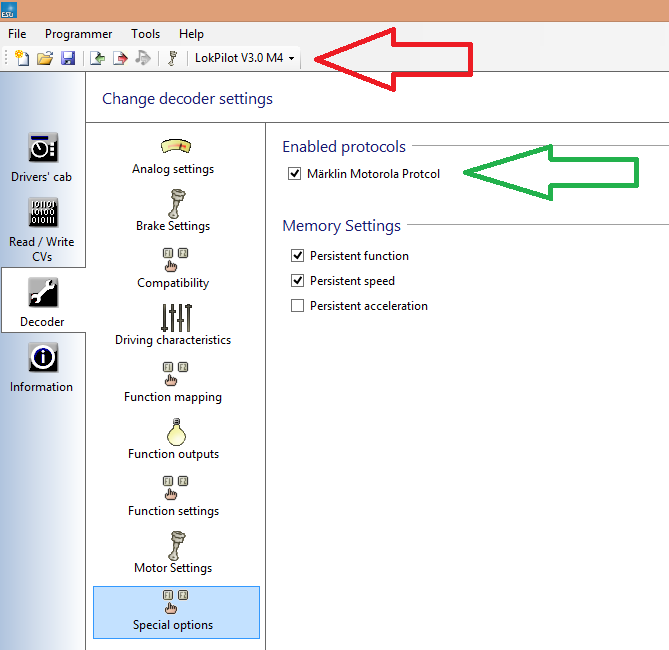Open Analog settings page
Screen dimensions: 669x650
tap(173, 157)
